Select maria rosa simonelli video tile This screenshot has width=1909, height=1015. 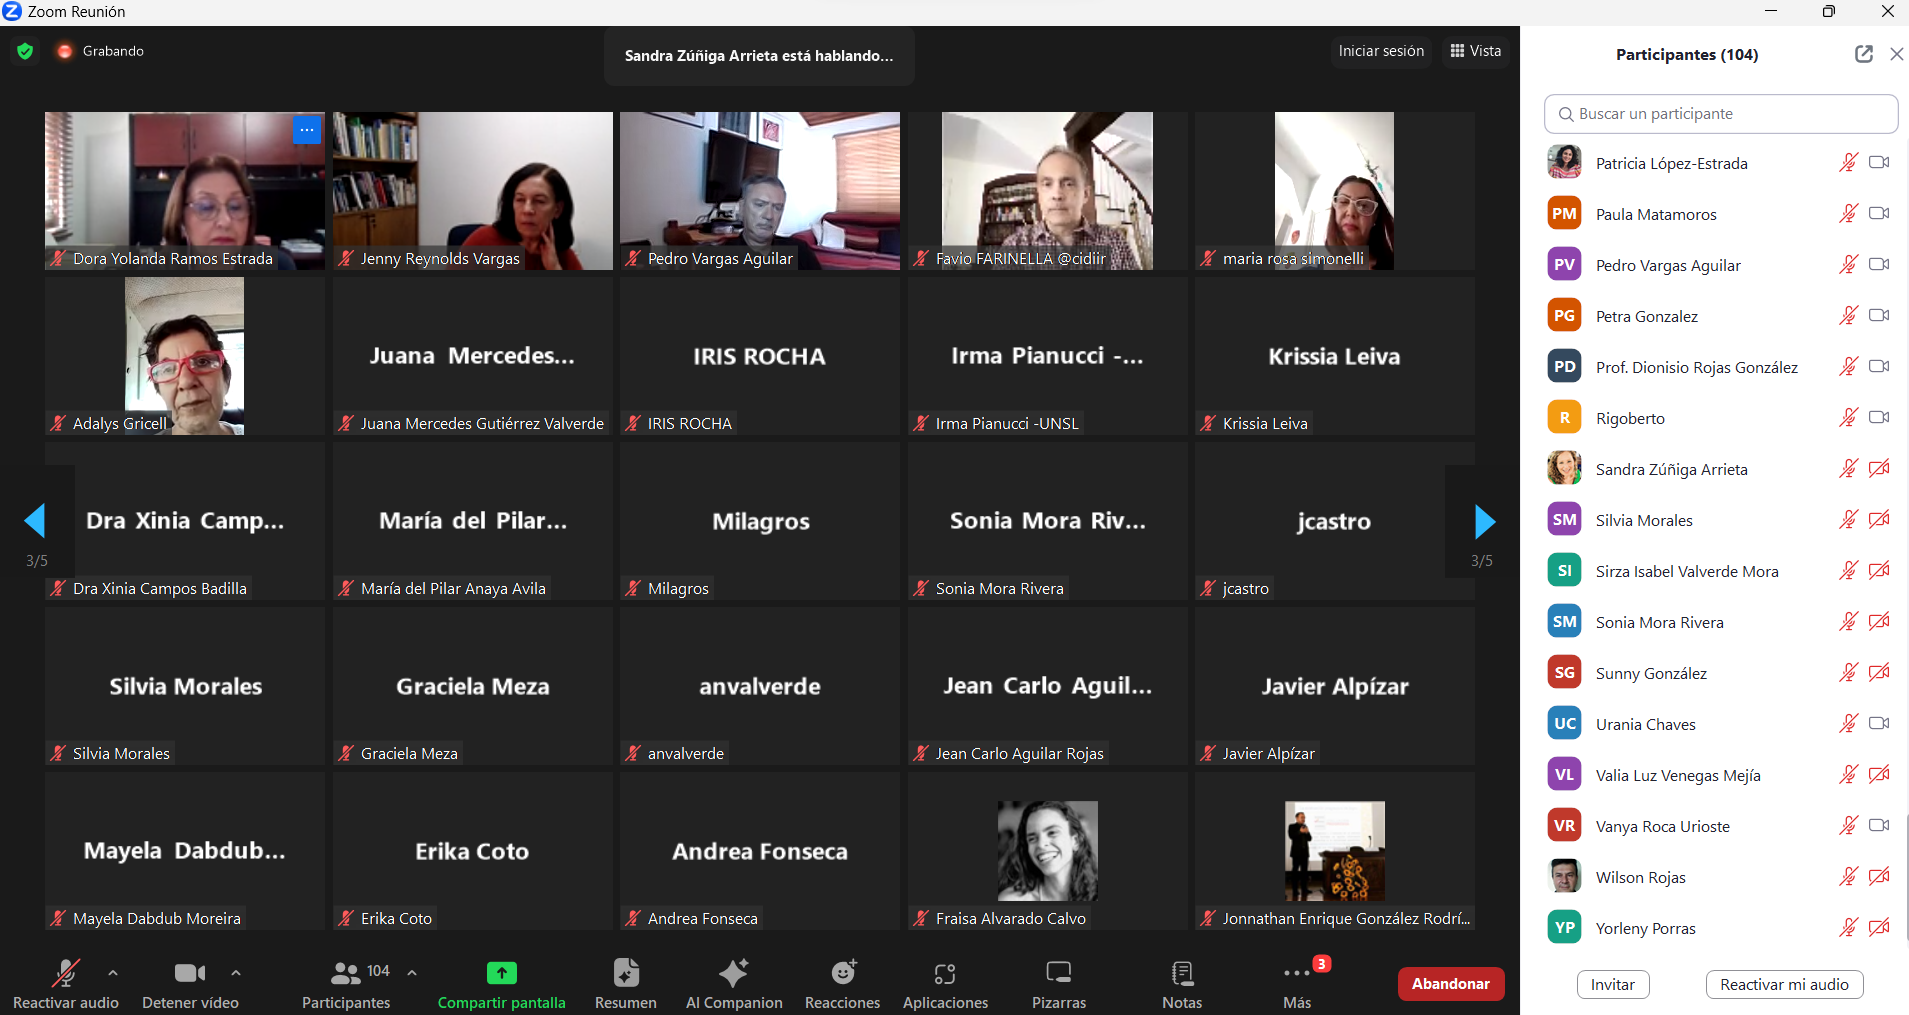tap(1334, 191)
